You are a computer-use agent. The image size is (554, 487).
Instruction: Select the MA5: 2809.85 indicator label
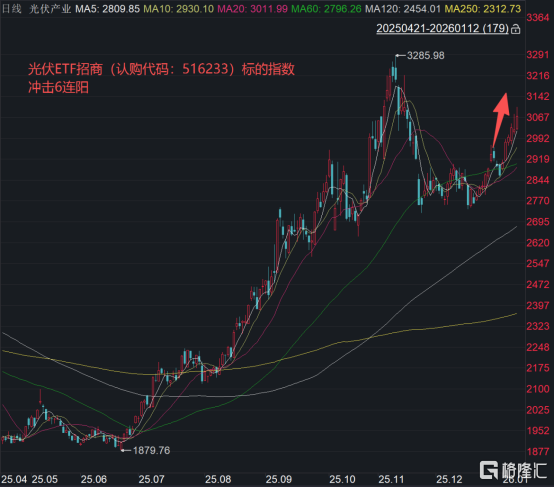click(108, 8)
